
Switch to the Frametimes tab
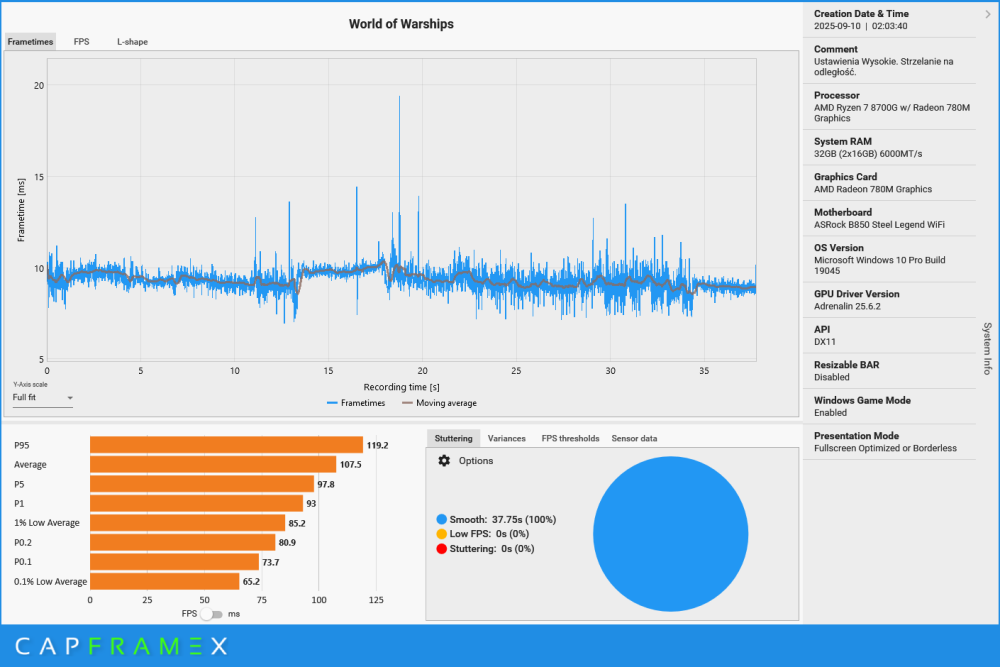click(30, 41)
